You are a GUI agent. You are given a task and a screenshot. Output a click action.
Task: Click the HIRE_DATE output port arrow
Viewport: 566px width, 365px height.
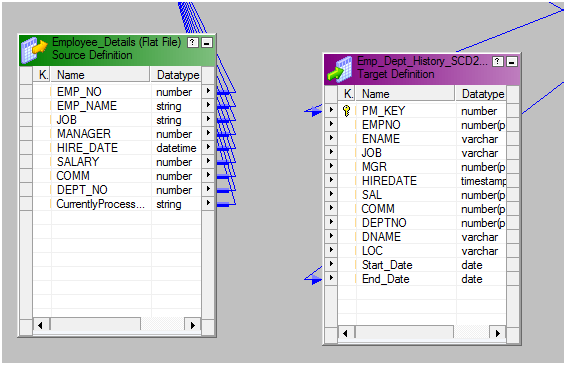(208, 147)
